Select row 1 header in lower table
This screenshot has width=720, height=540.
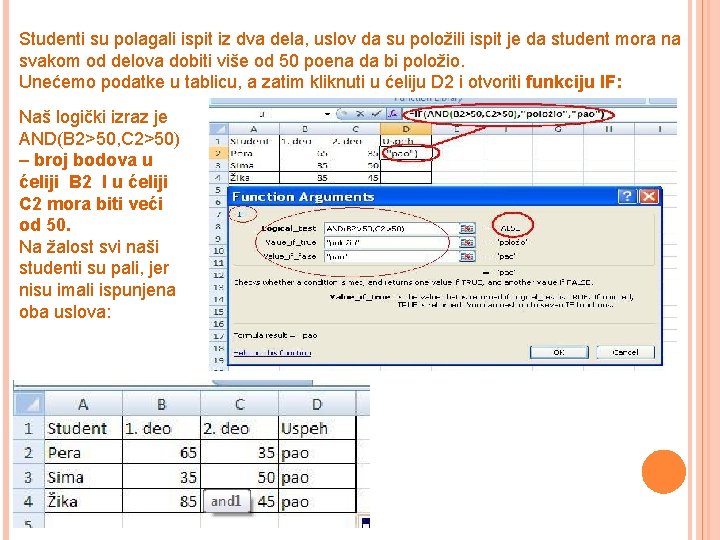29,428
